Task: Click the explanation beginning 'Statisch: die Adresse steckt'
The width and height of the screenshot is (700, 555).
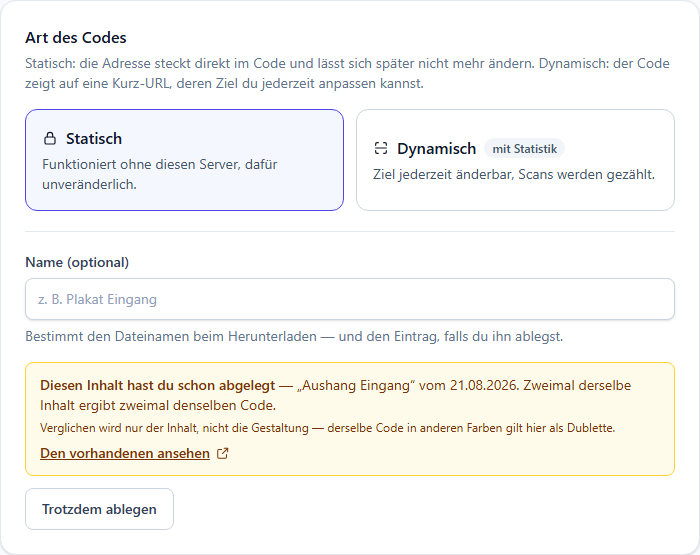Action: point(347,73)
